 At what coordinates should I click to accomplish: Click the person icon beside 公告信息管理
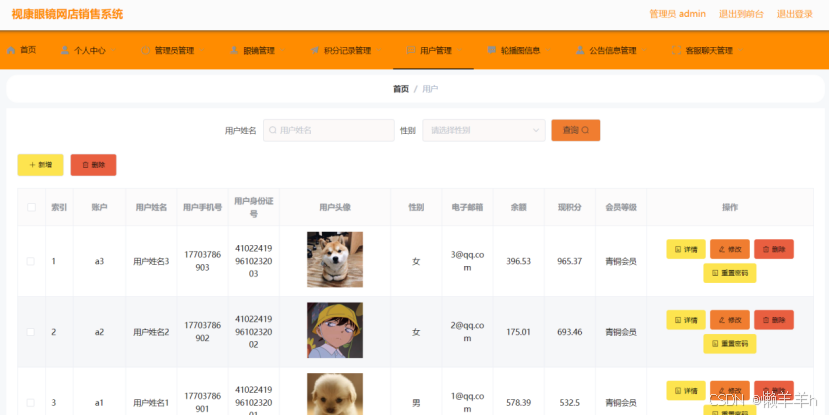580,50
